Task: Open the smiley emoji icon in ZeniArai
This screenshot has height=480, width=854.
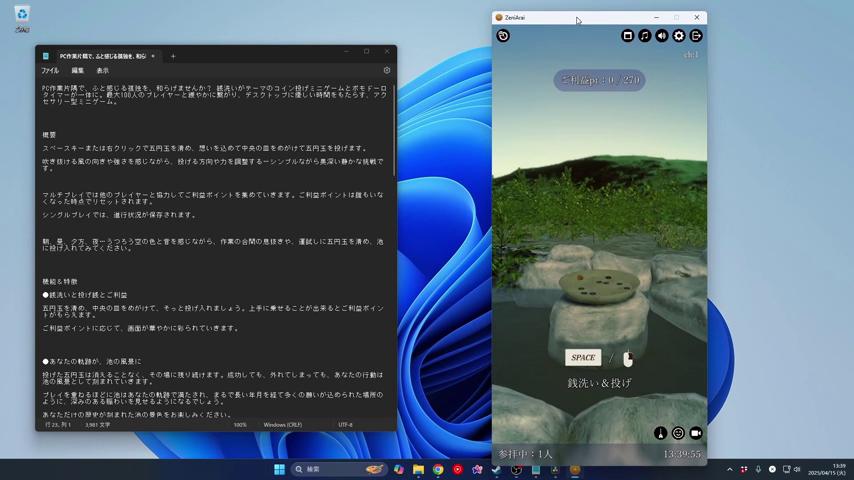Action: click(678, 433)
